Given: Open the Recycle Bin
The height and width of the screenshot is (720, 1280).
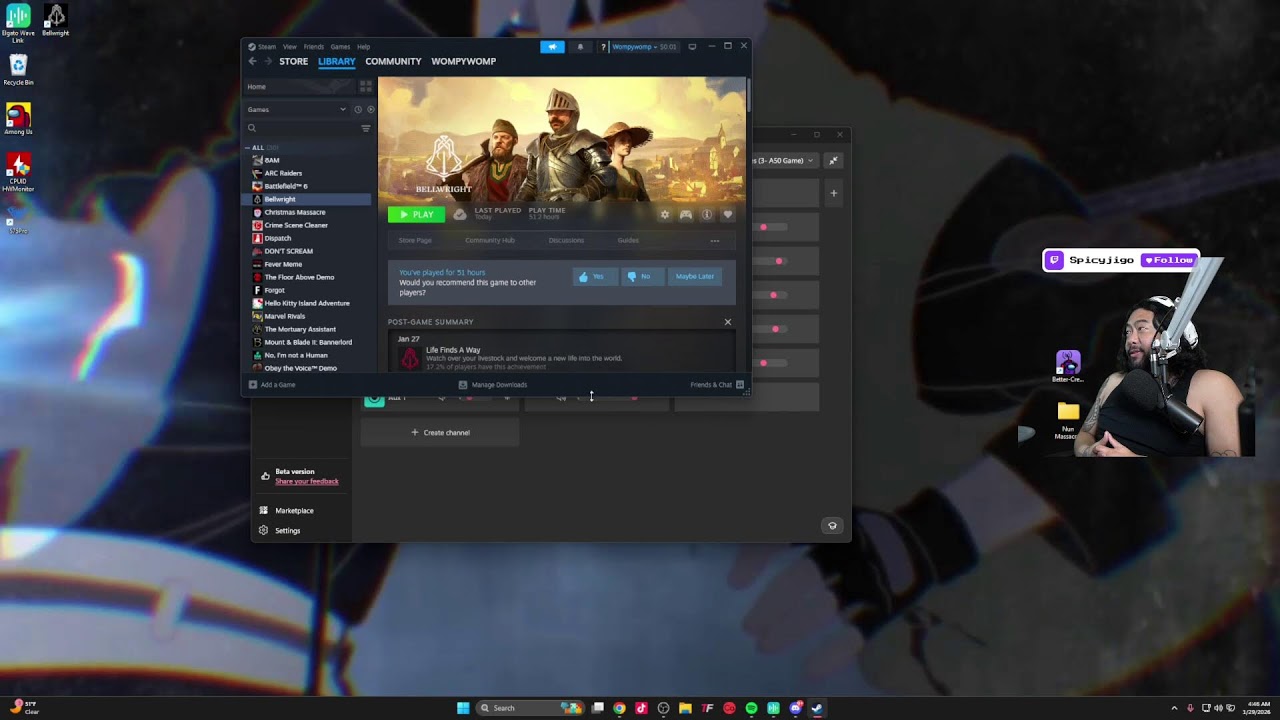Looking at the screenshot, I should (x=18, y=71).
